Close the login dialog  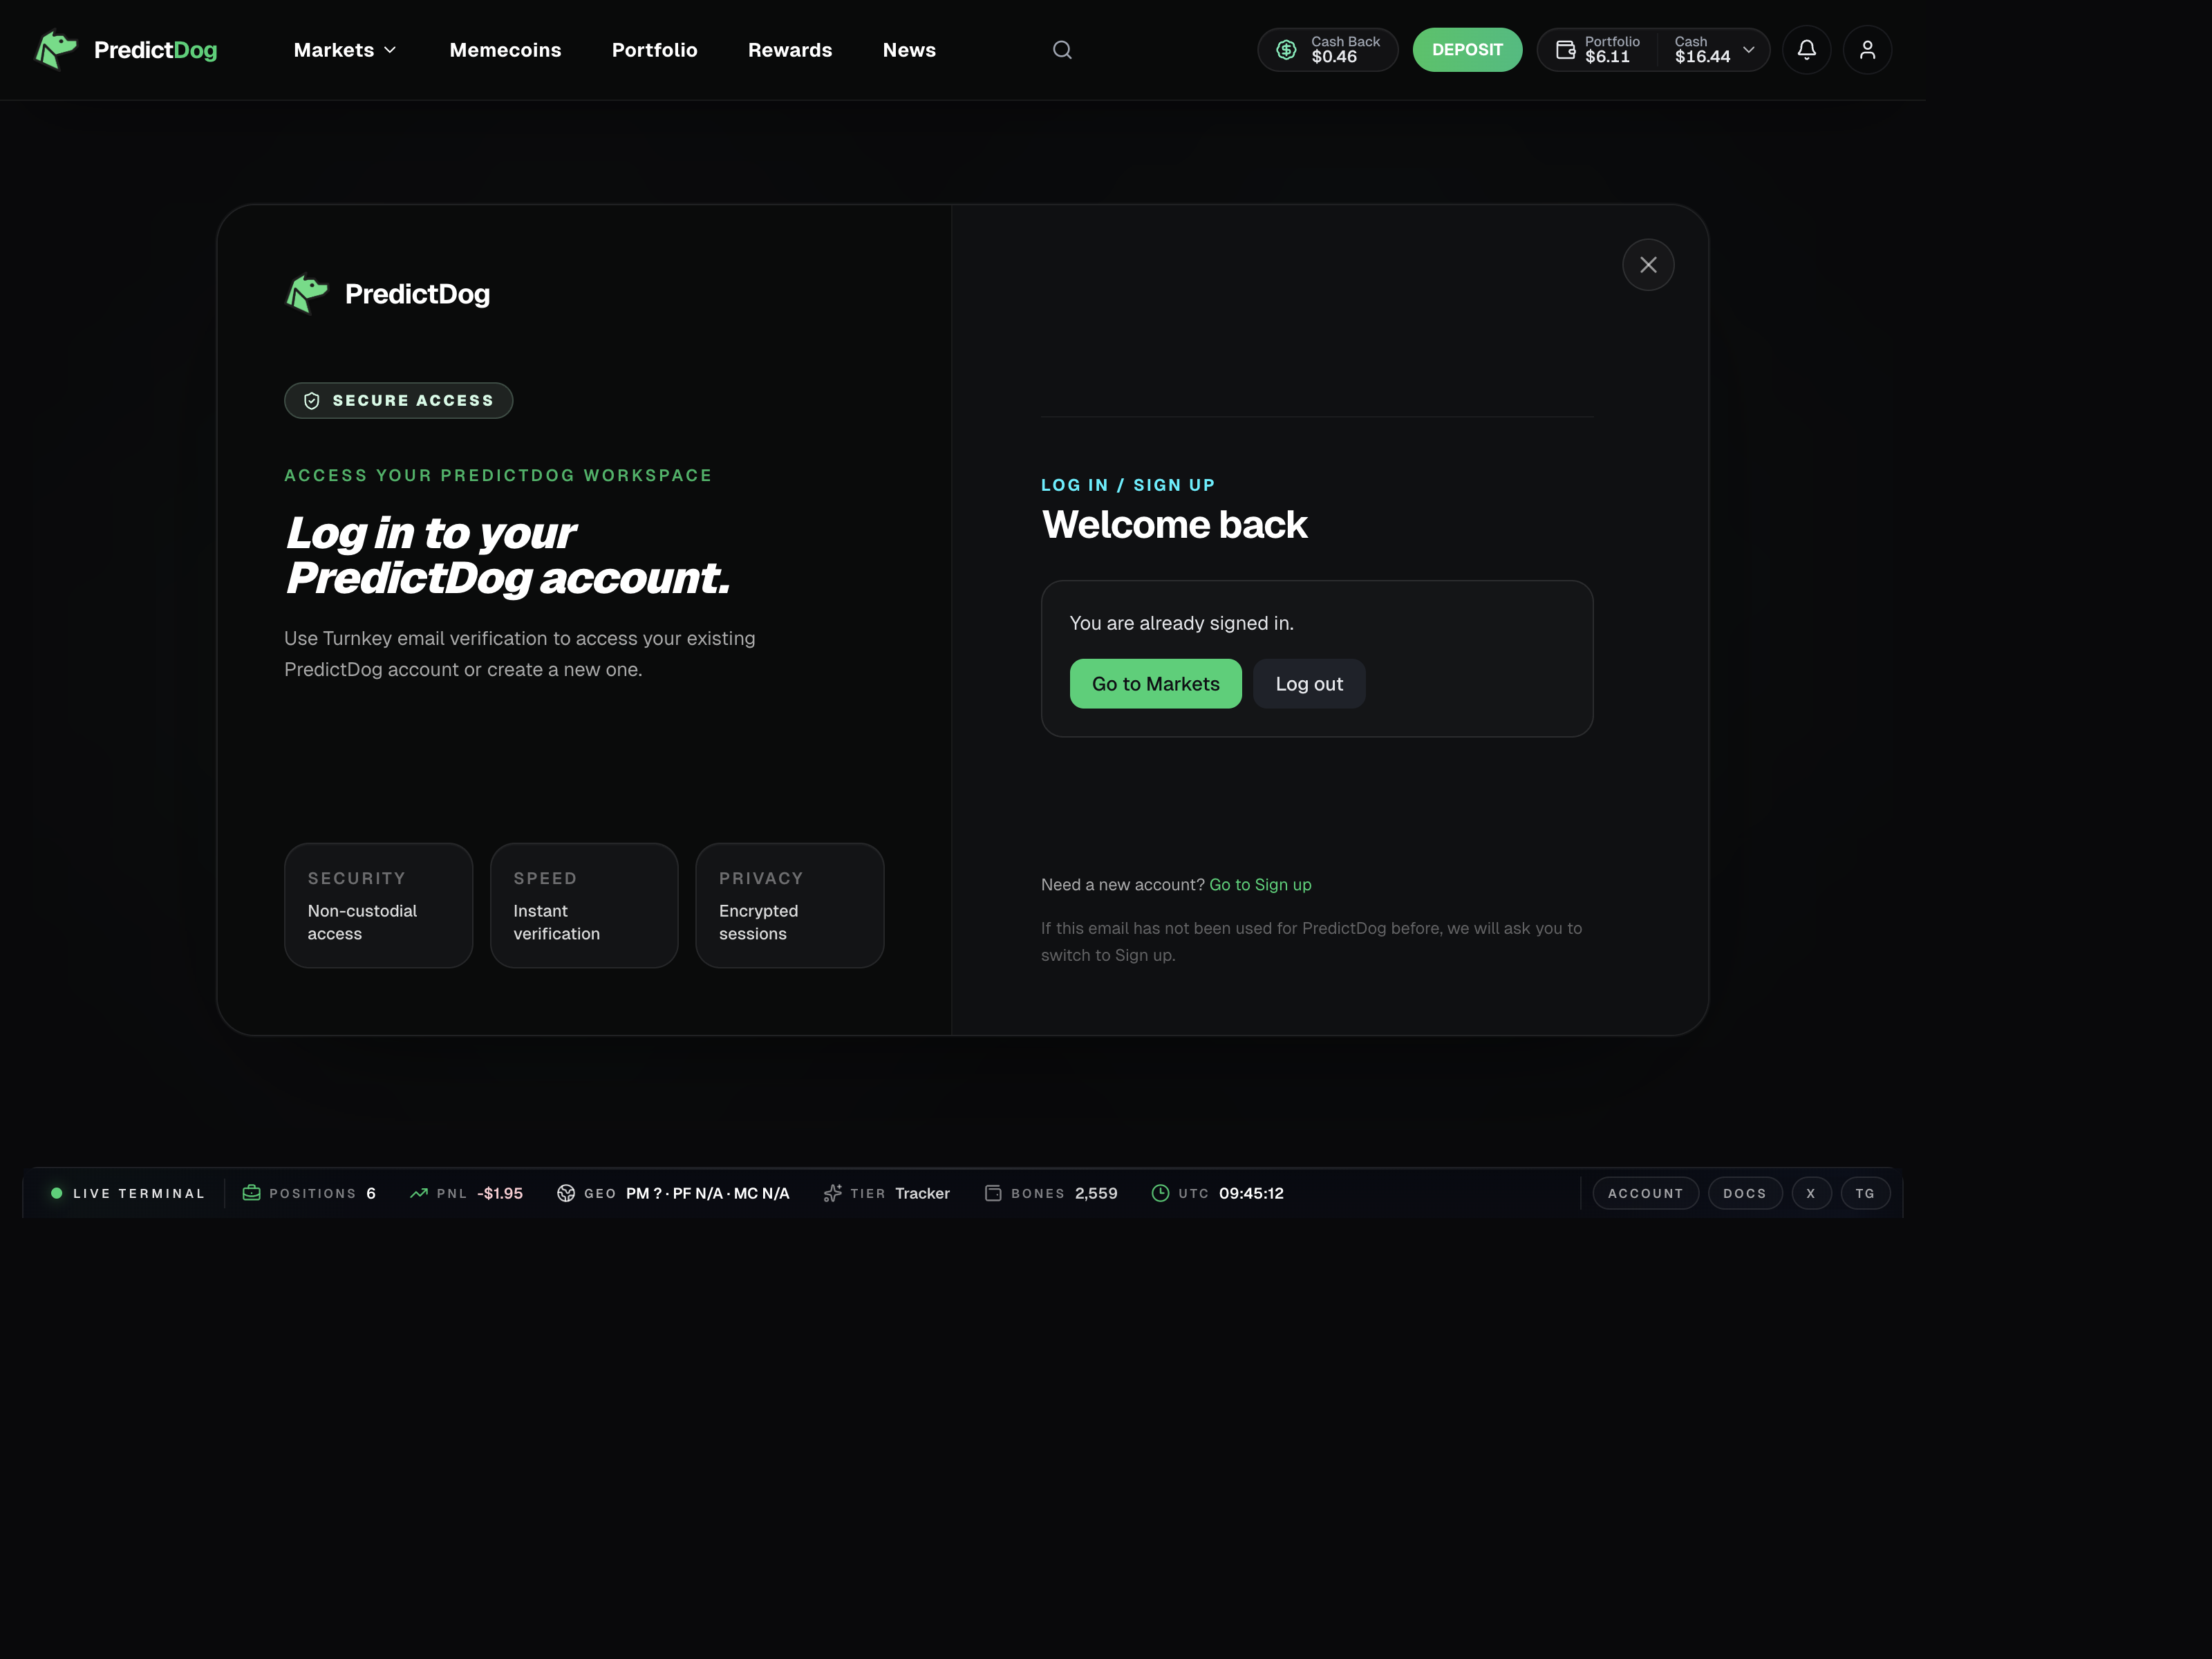click(1647, 265)
